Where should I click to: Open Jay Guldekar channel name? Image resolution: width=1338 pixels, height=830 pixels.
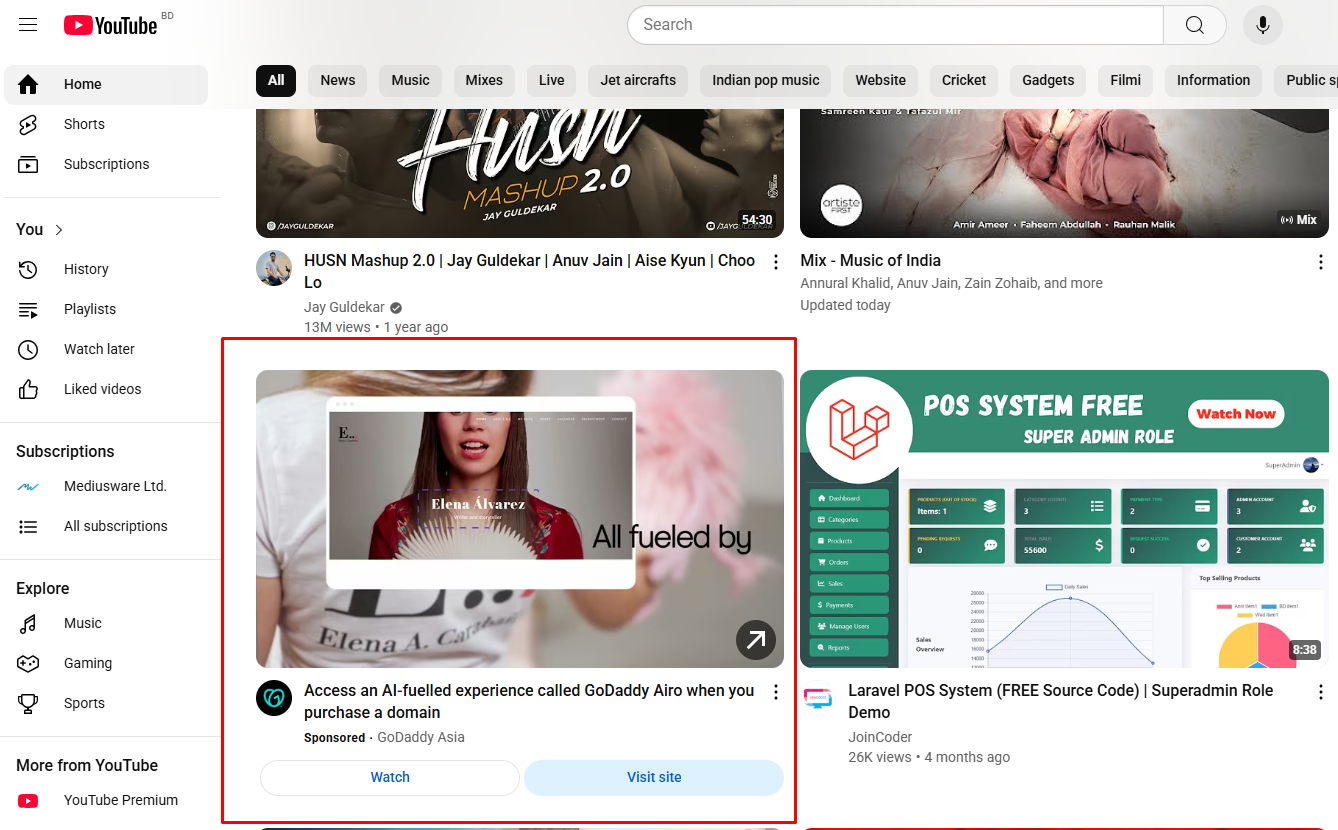click(x=344, y=308)
